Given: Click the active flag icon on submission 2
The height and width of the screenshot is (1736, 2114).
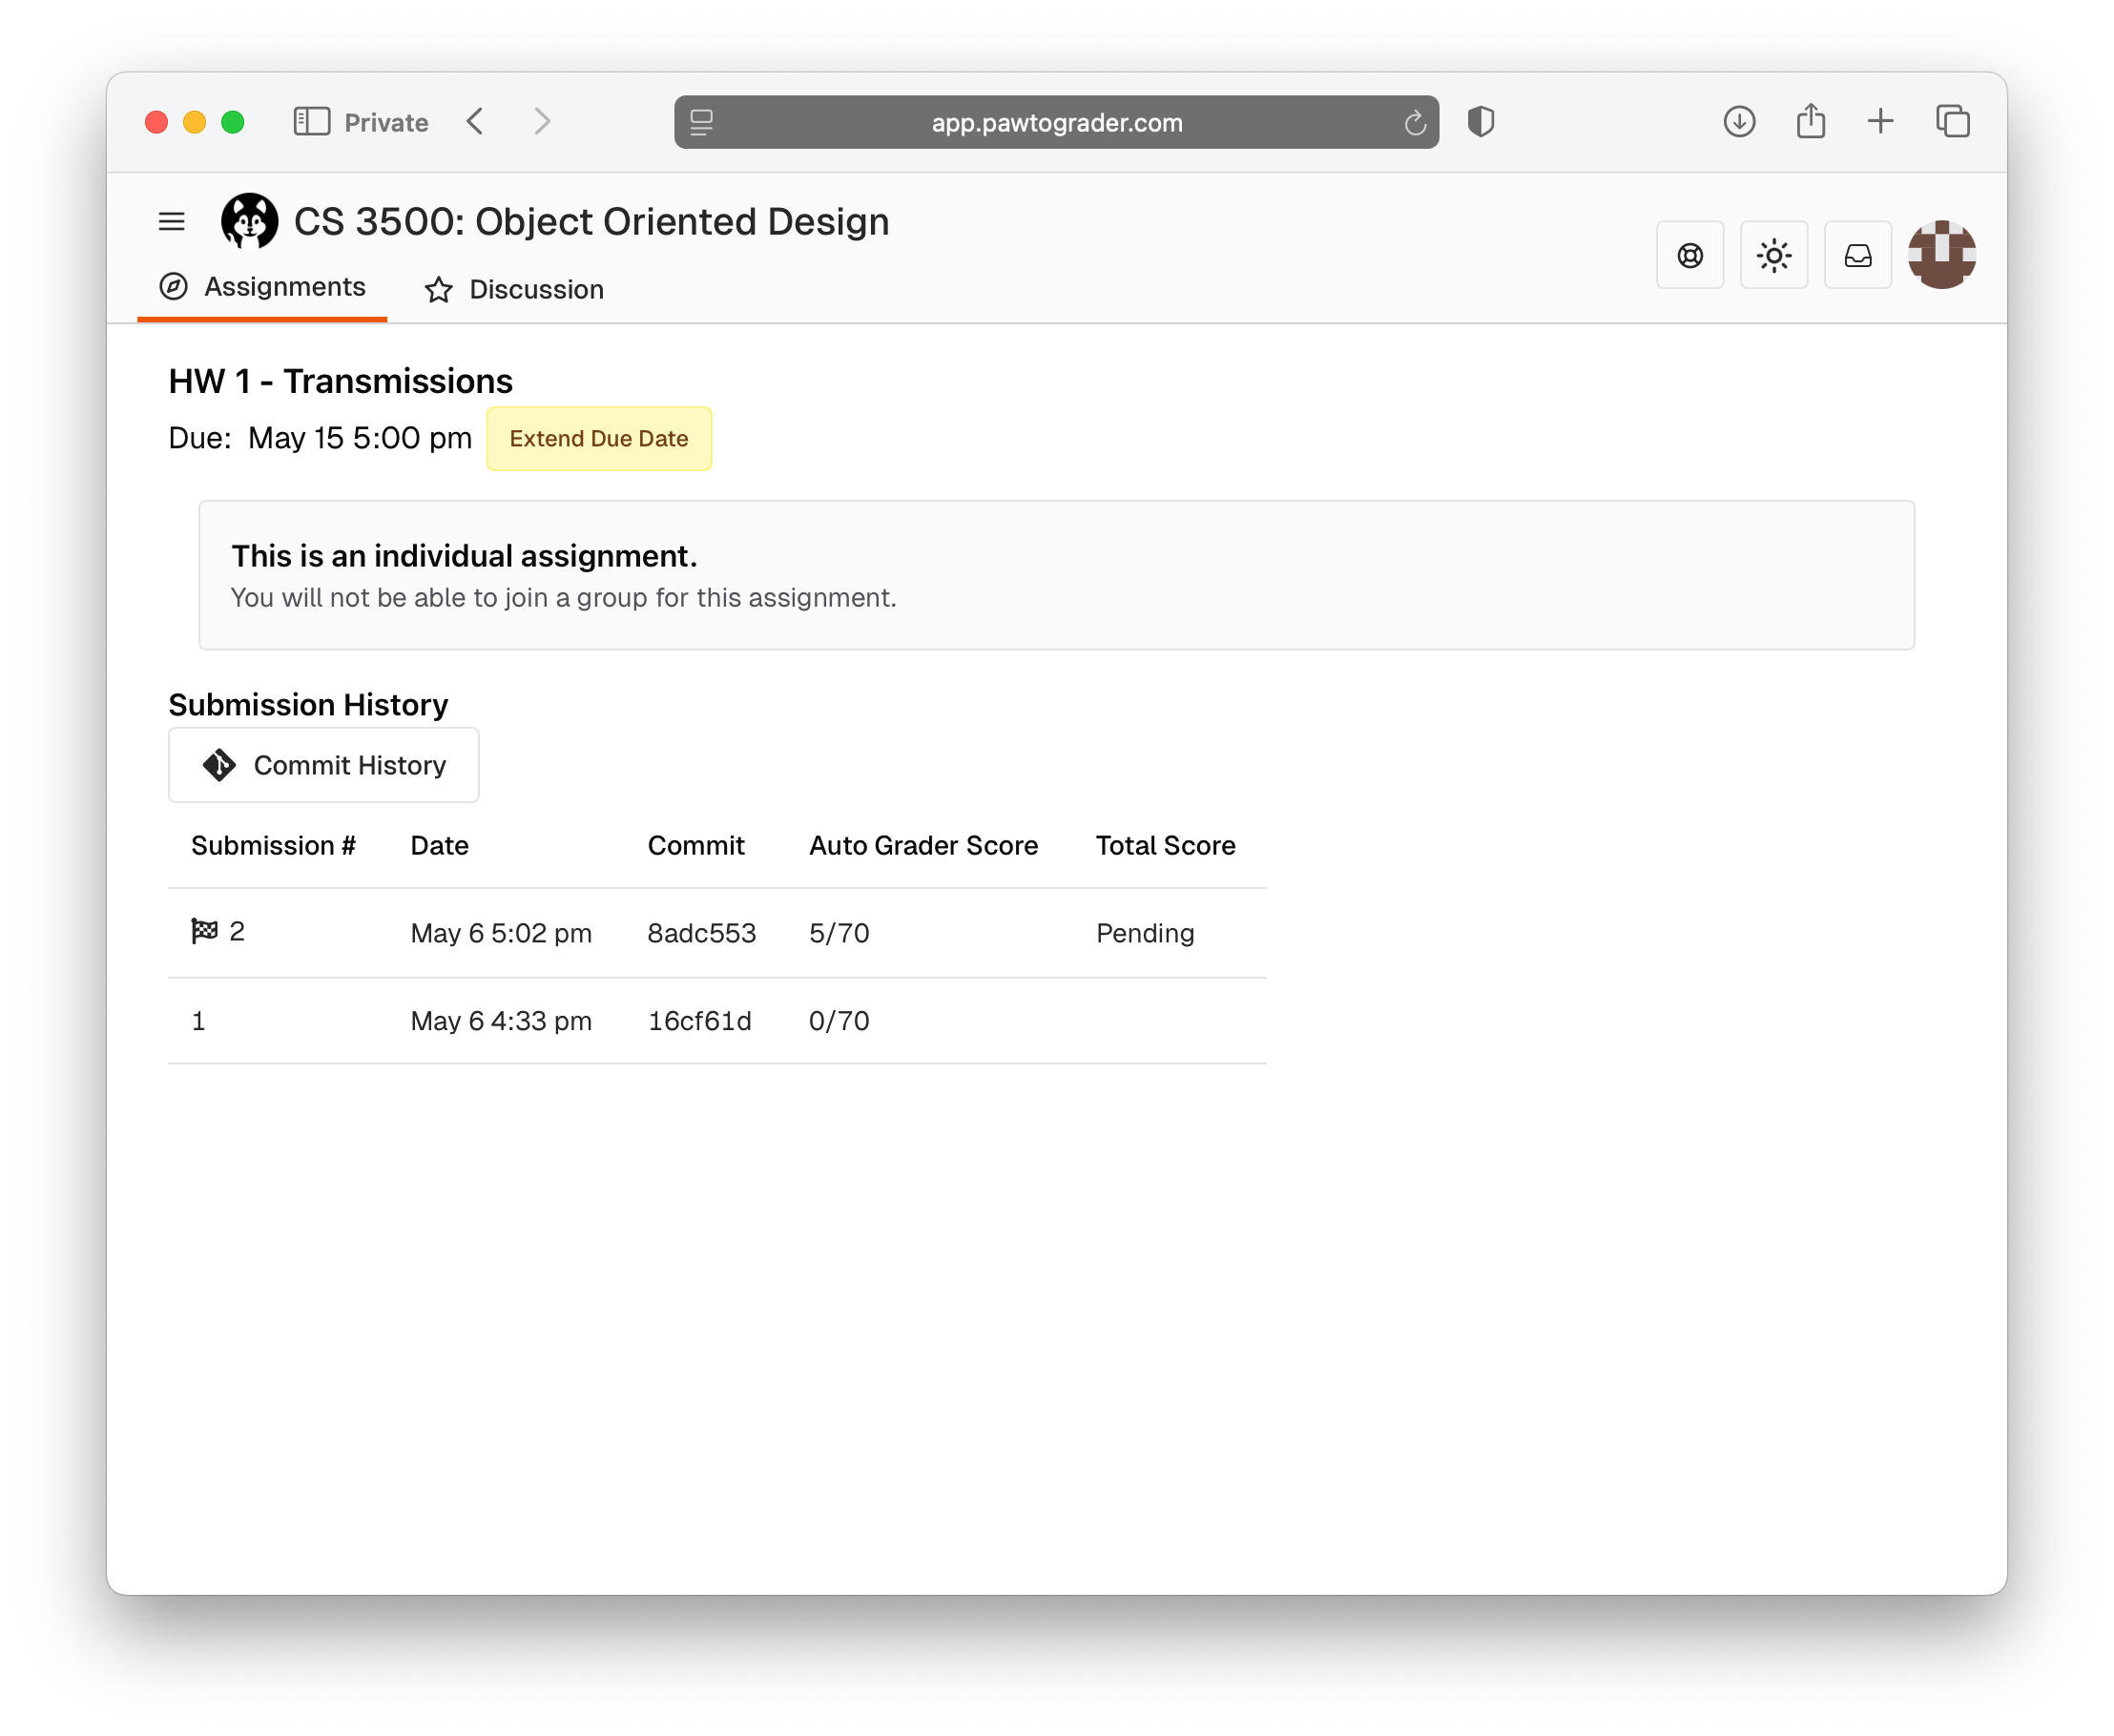Looking at the screenshot, I should 205,931.
